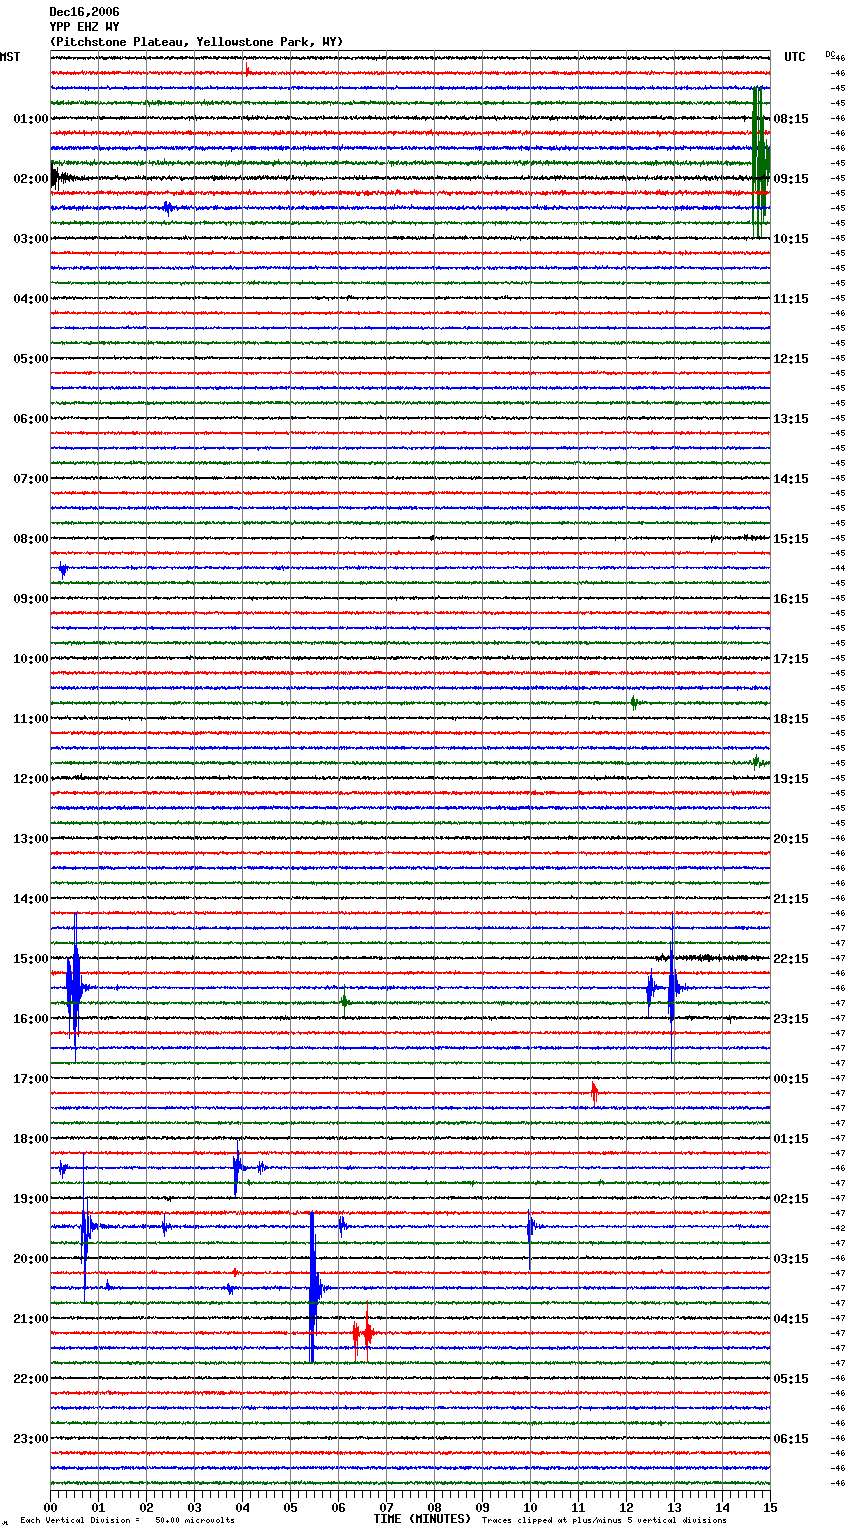The image size is (850, 1534).
Task: Select the 04:00 MST time label
Action: 31,299
